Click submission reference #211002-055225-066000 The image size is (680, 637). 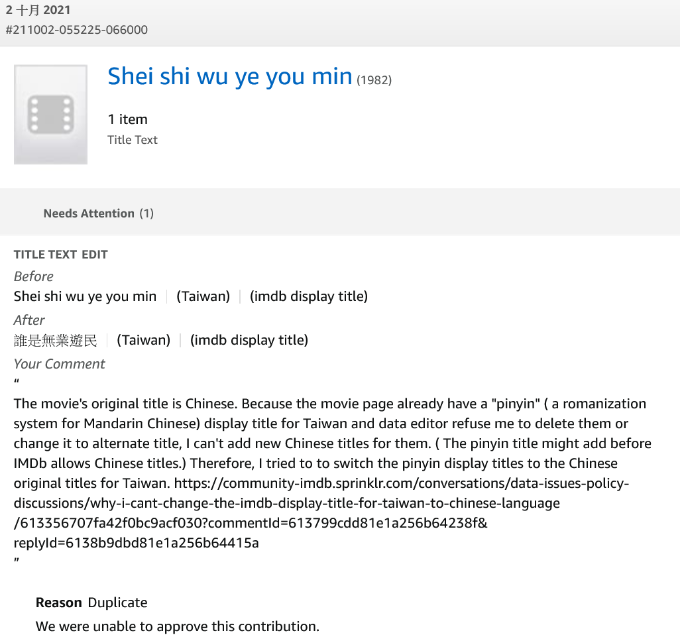76,29
